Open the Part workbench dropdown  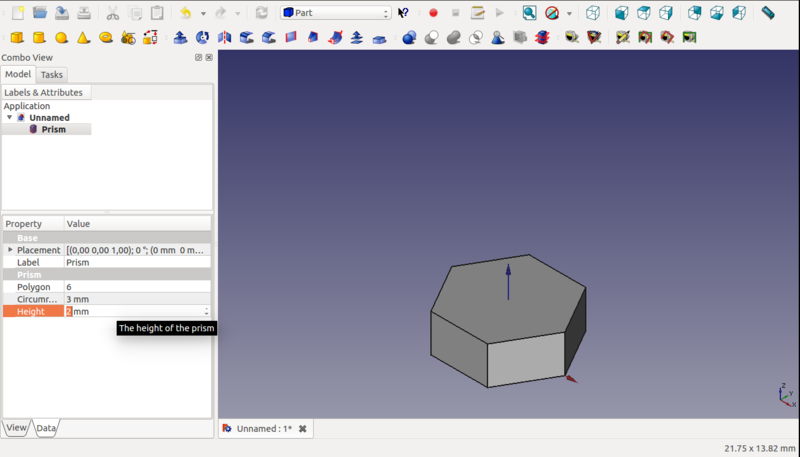coord(335,13)
